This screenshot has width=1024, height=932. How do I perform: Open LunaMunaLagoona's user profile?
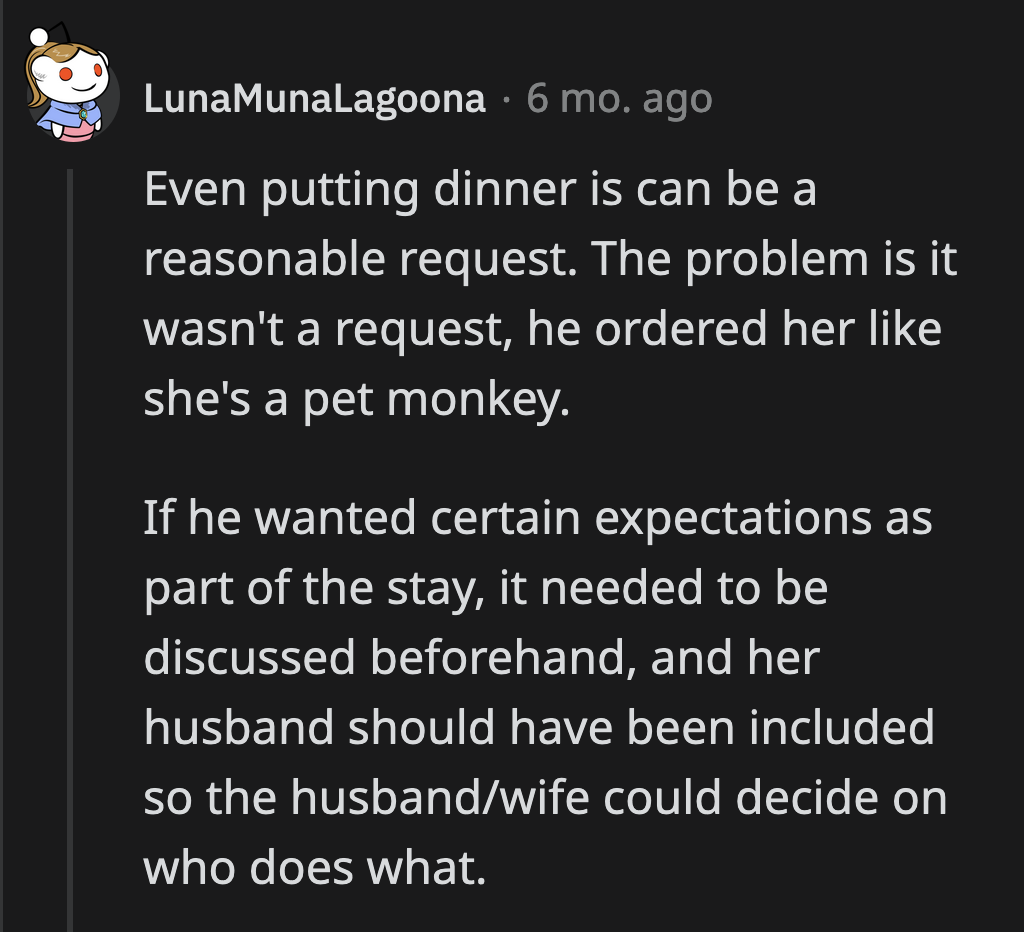pos(313,97)
